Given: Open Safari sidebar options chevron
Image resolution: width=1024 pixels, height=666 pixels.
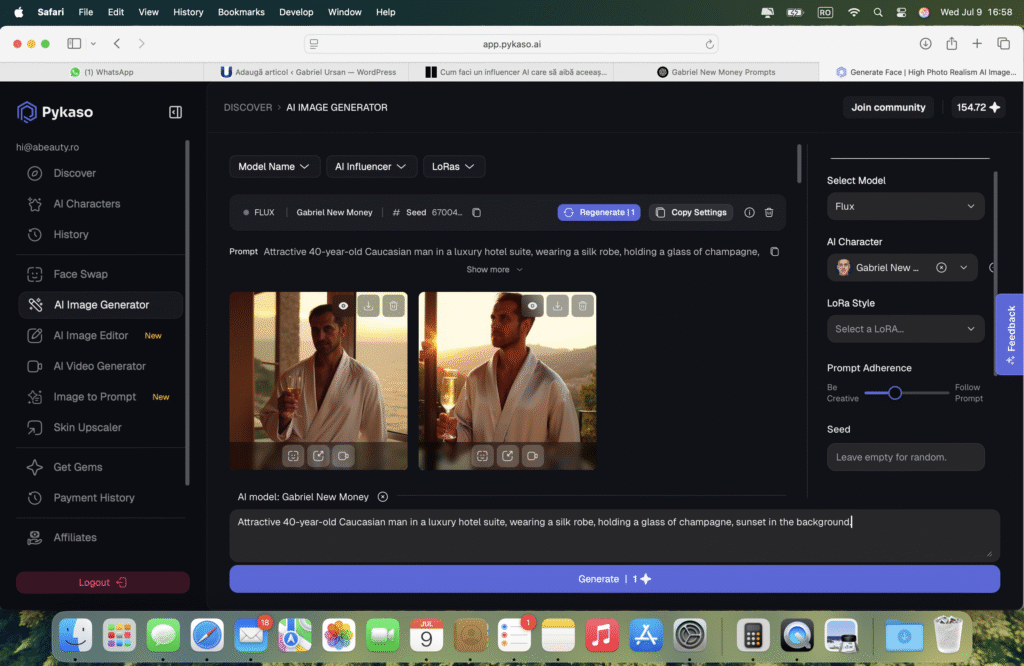Looking at the screenshot, I should 93,44.
